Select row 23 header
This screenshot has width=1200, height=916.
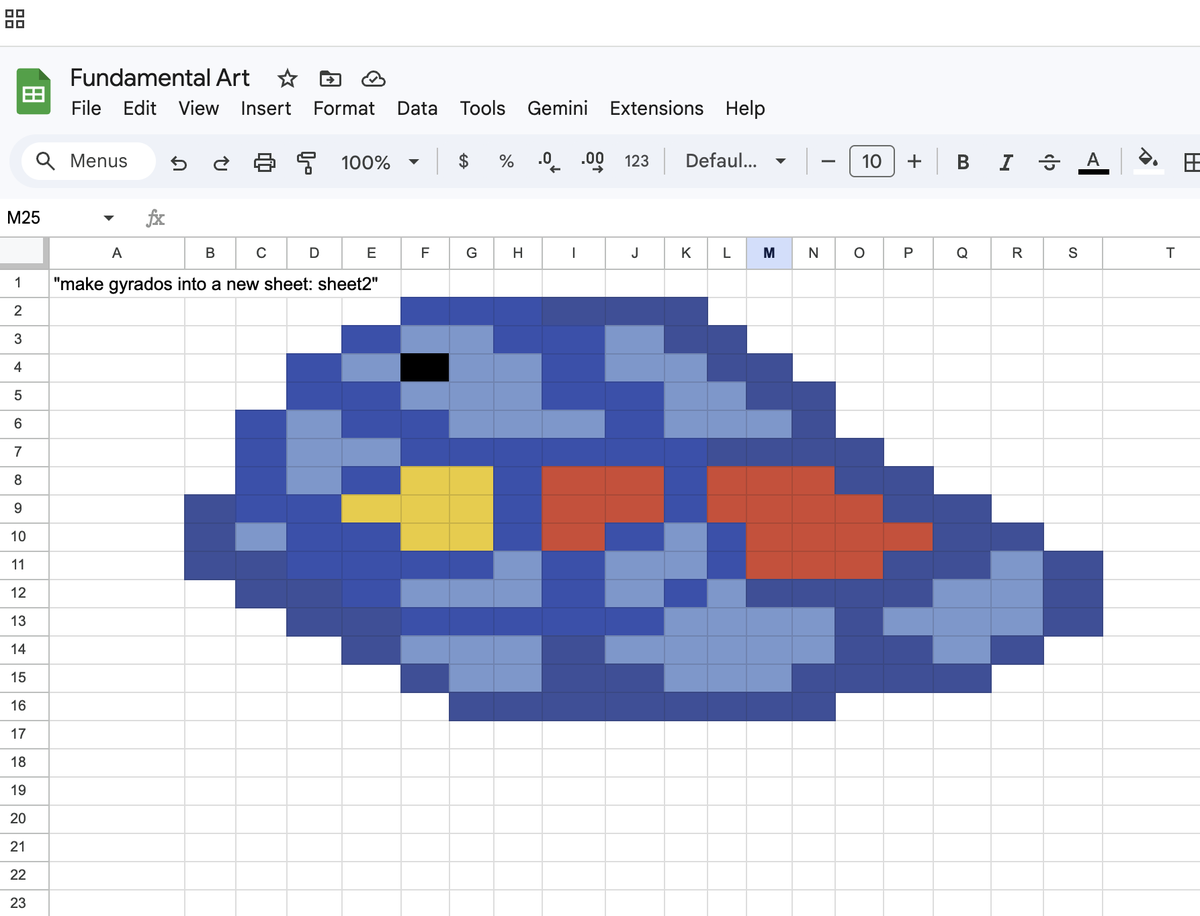point(24,902)
